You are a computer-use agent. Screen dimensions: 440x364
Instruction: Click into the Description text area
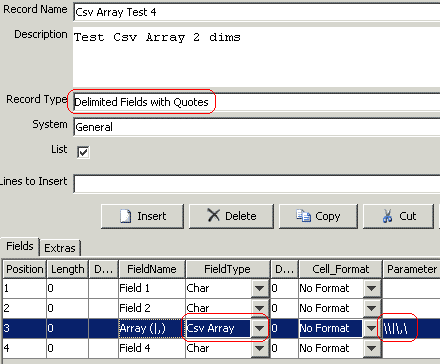257,57
